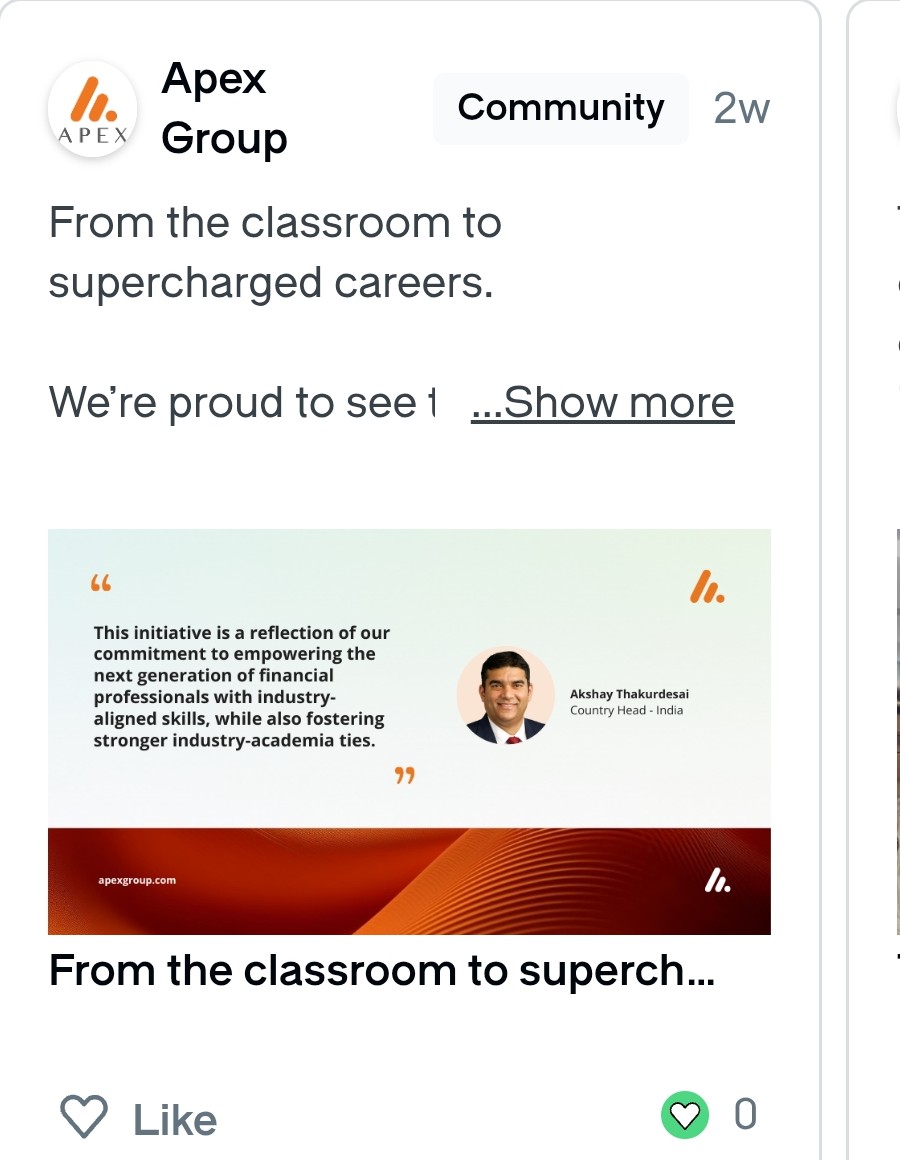Open the Community tag filter
Viewport: 900px width, 1160px height.
[560, 107]
